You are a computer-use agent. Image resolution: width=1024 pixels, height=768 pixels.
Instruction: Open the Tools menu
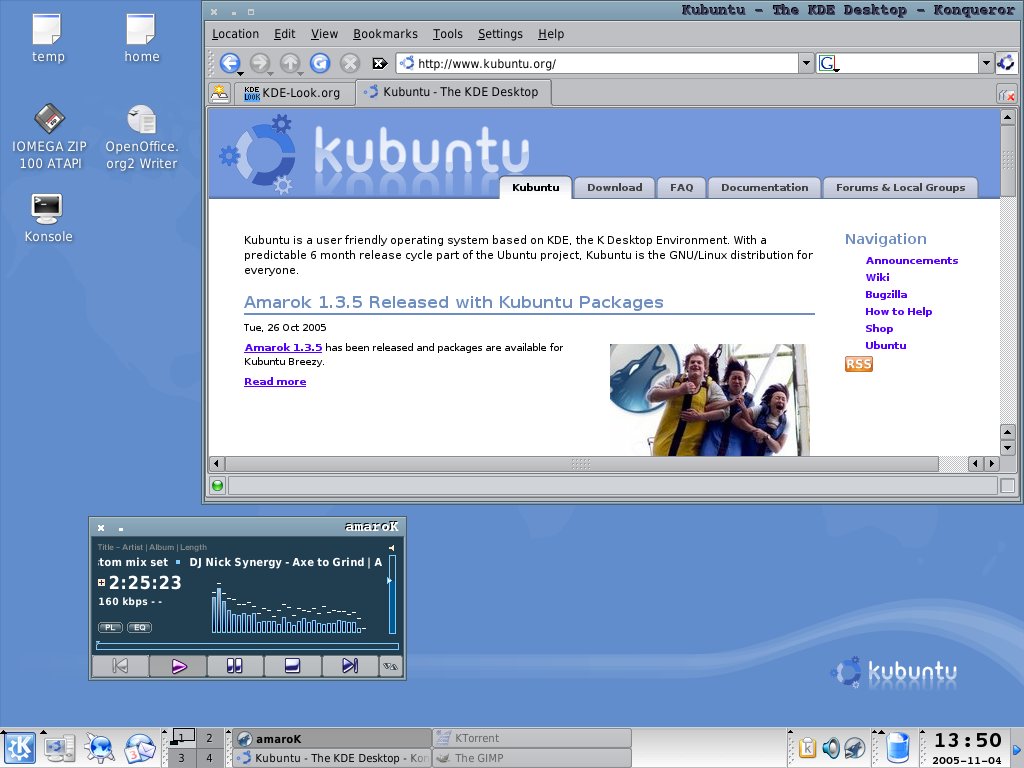tap(447, 34)
